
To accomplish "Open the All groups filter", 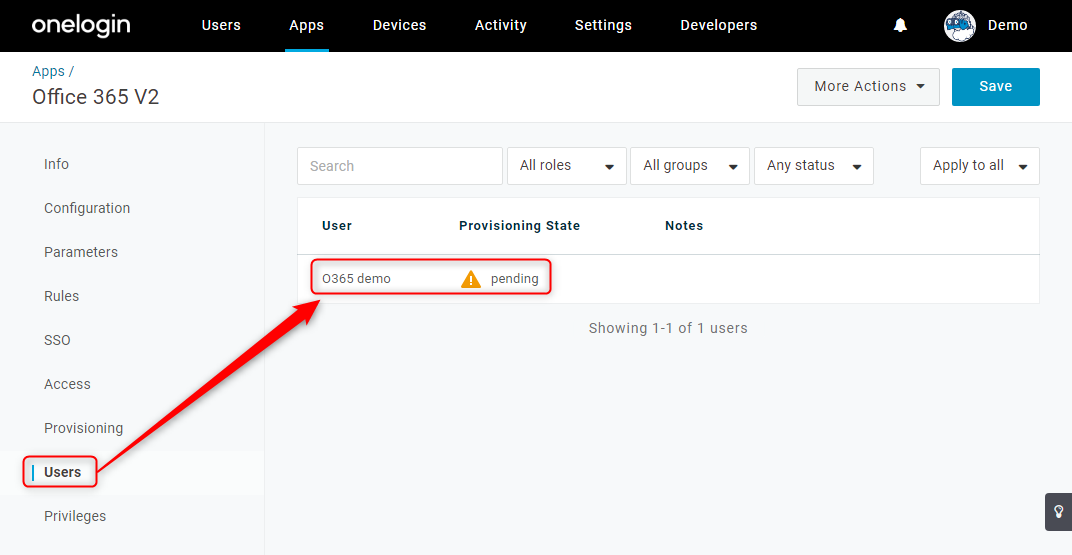I will 690,166.
